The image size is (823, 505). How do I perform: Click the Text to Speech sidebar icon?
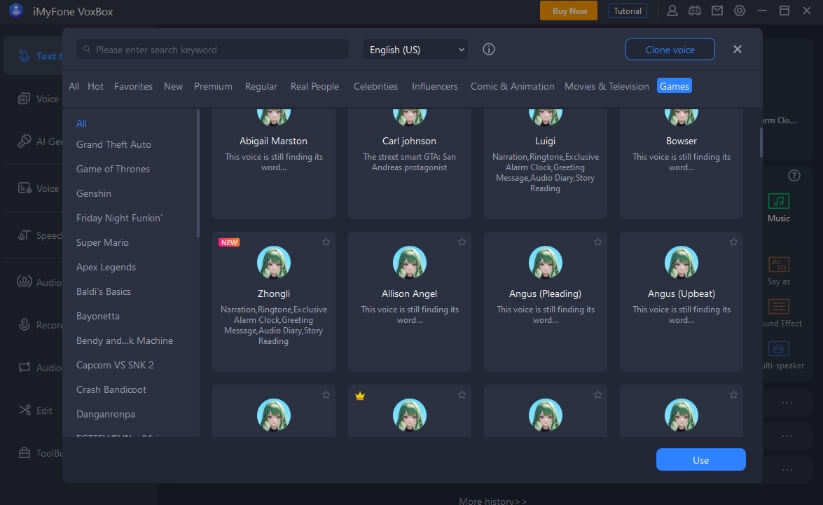[x=24, y=56]
